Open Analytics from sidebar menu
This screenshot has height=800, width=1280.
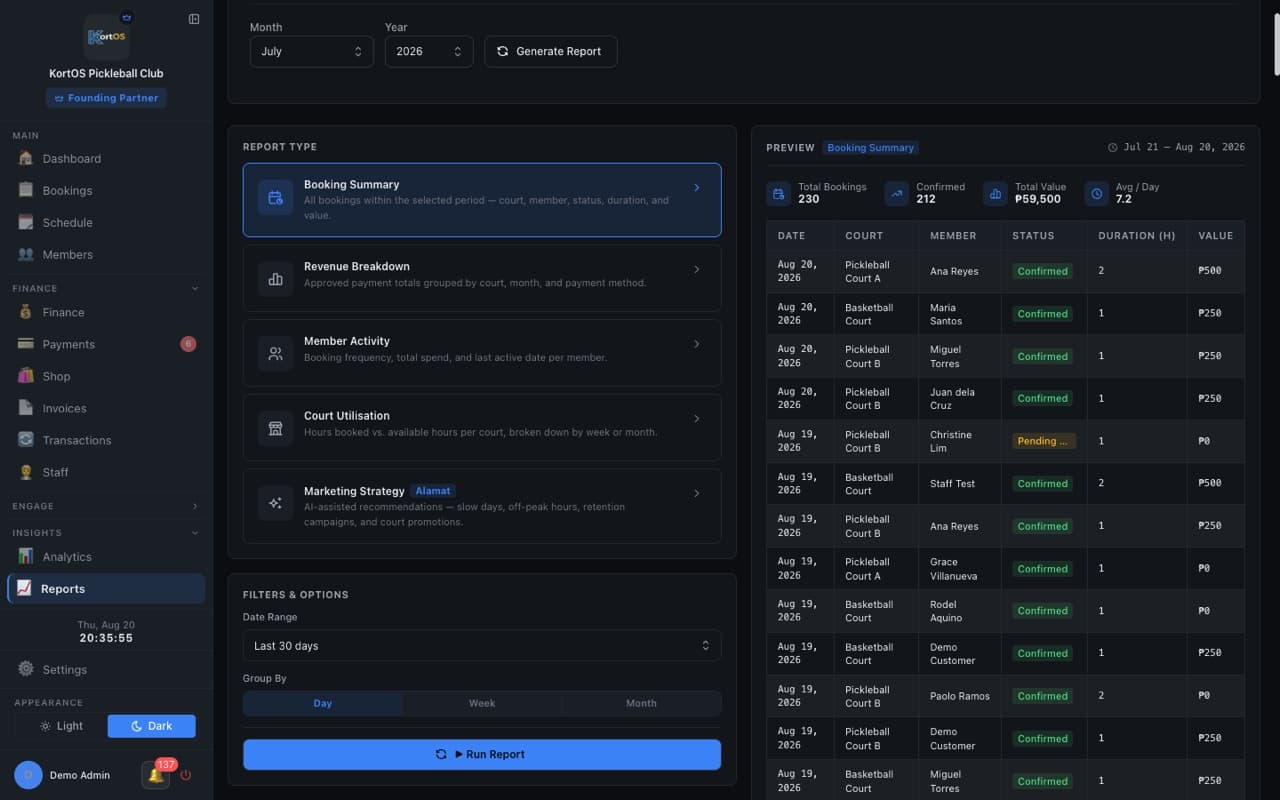106,557
